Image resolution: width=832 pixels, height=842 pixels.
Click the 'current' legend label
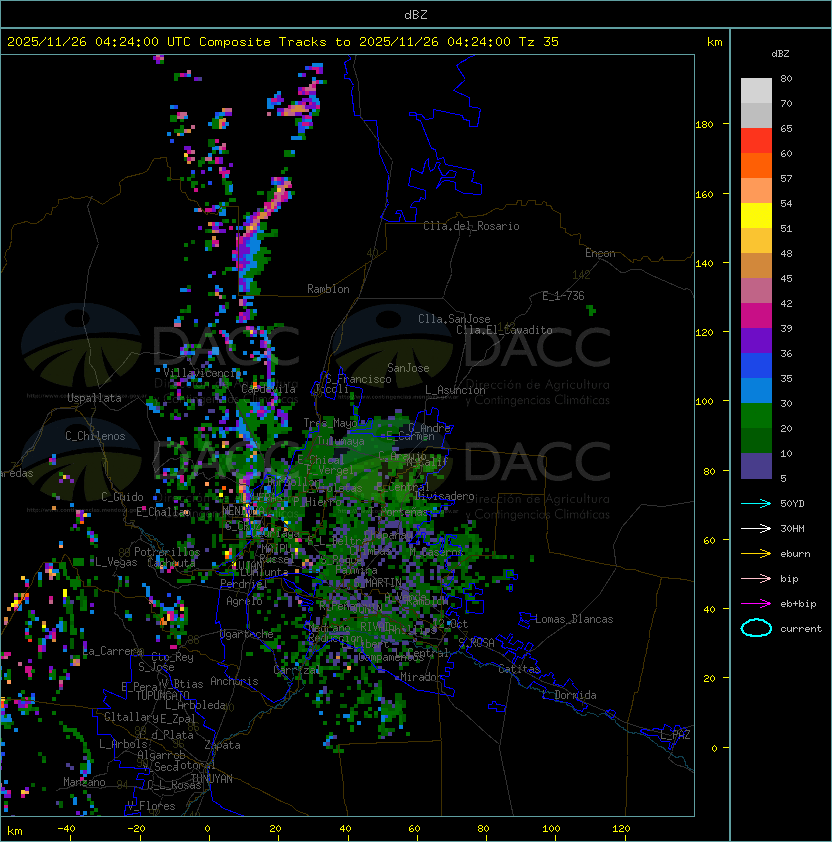pos(801,629)
